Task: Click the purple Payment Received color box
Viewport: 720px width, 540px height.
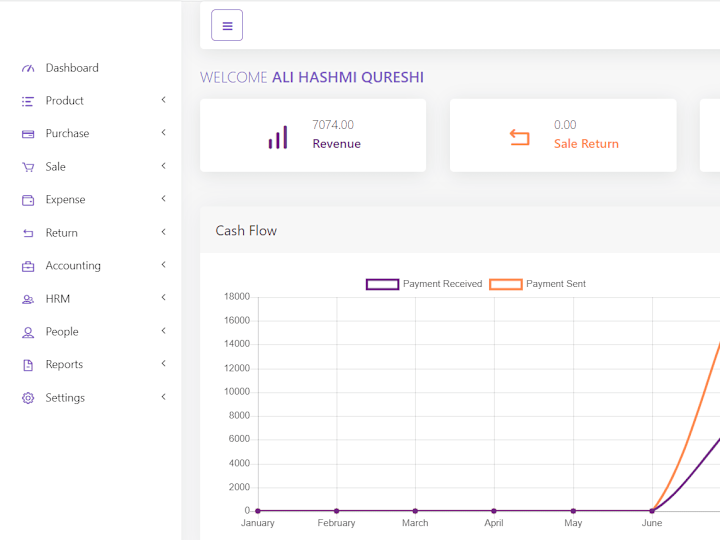Action: coord(382,284)
